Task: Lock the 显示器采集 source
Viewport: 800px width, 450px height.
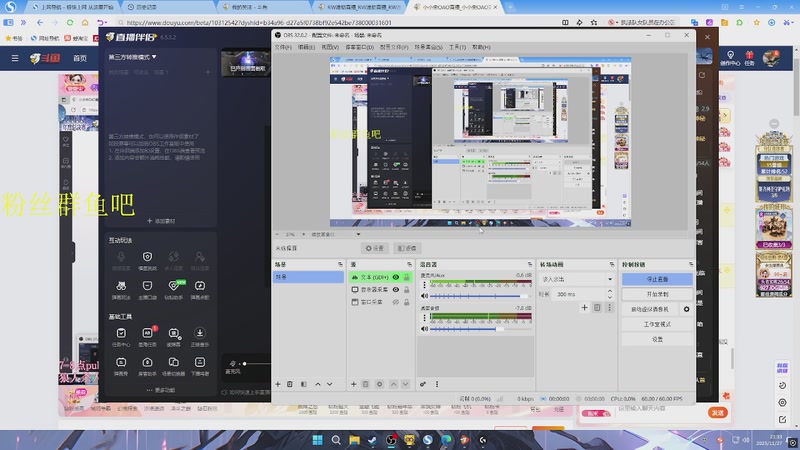Action: (407, 289)
